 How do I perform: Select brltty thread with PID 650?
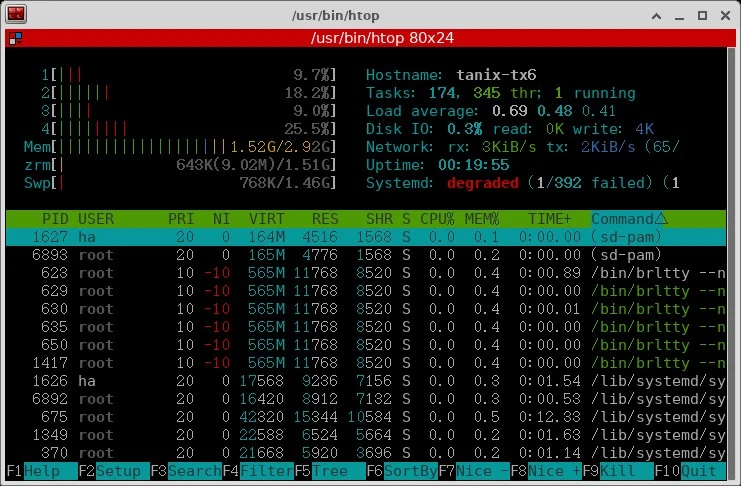click(x=366, y=345)
